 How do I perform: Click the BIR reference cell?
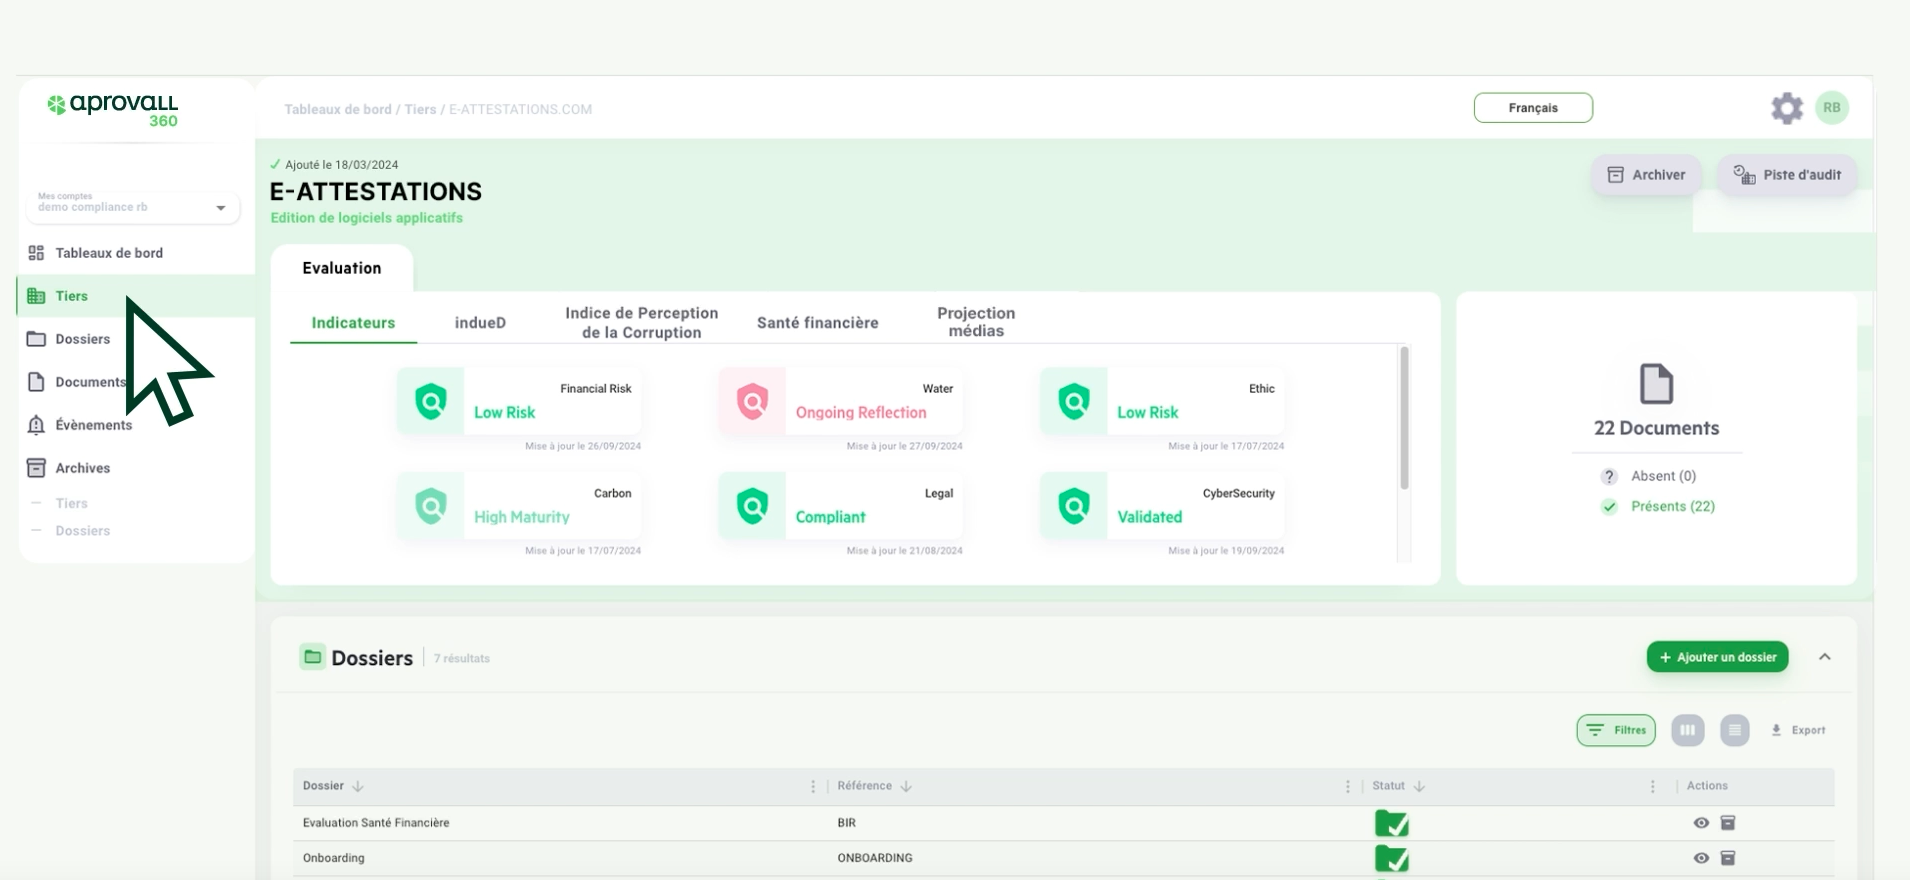(x=847, y=823)
